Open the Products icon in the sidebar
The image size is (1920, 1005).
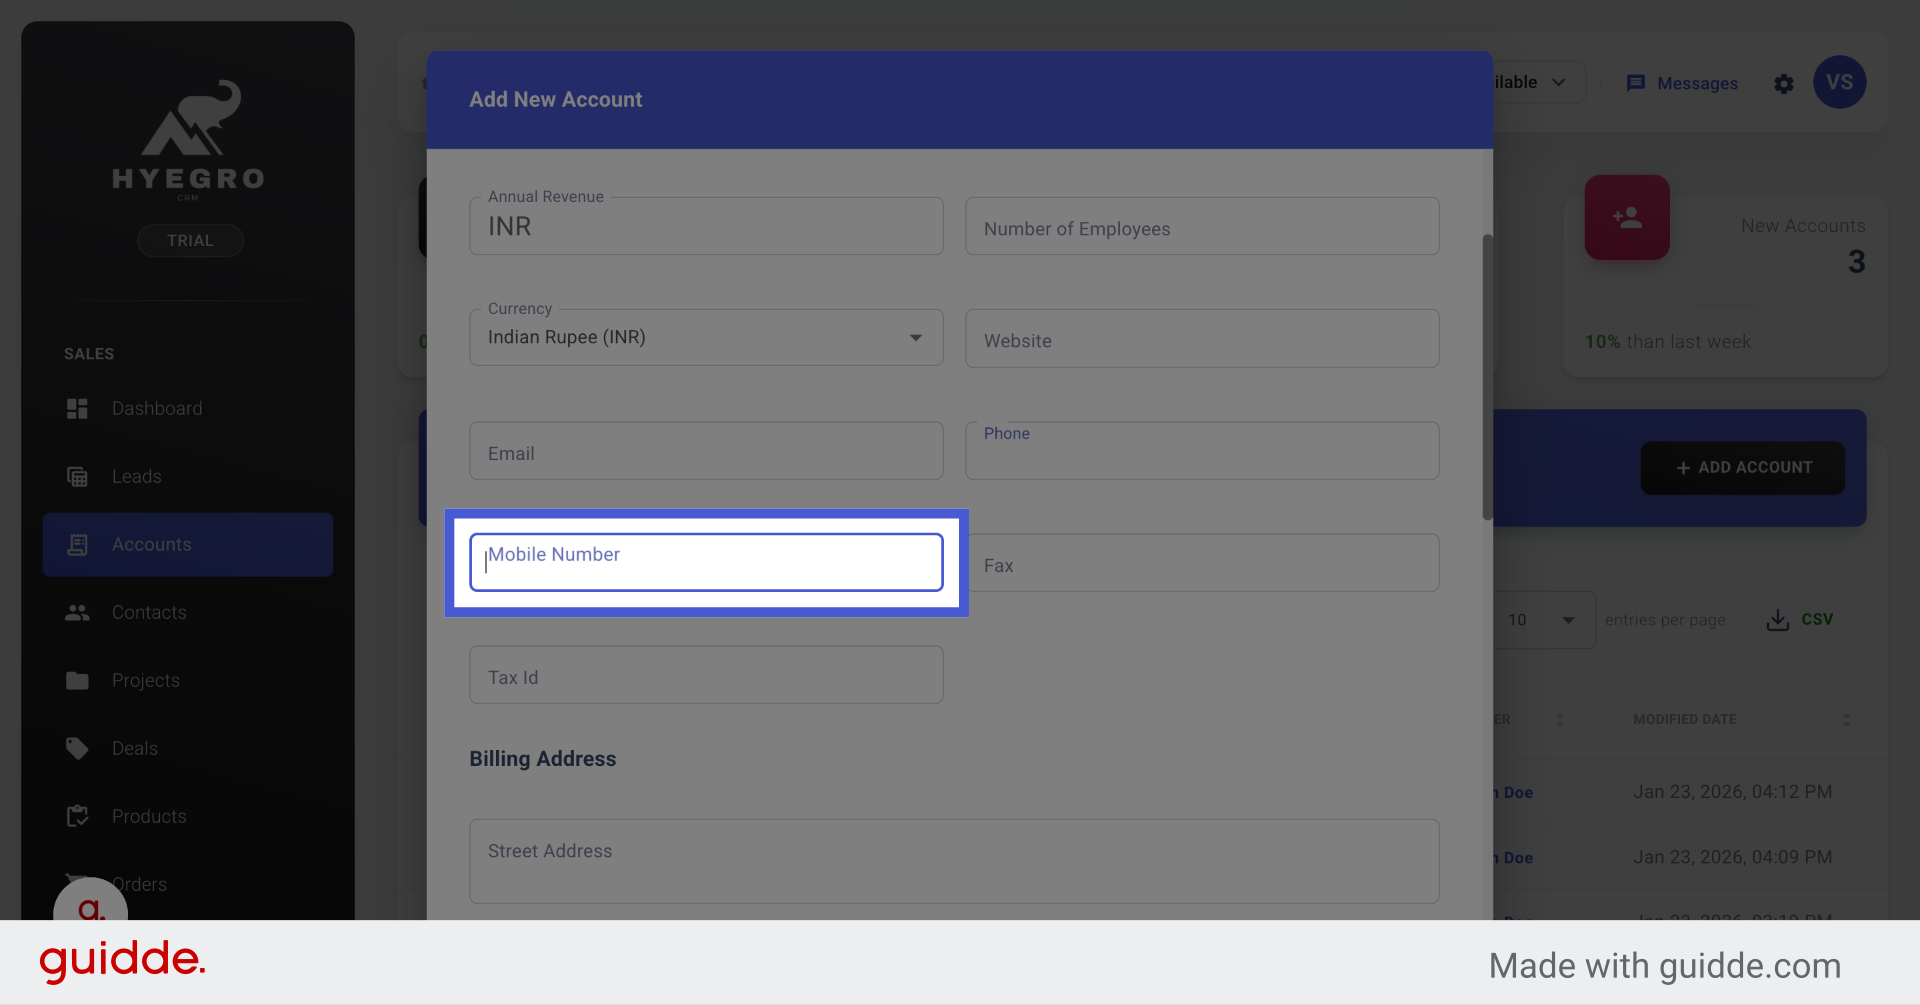(77, 816)
